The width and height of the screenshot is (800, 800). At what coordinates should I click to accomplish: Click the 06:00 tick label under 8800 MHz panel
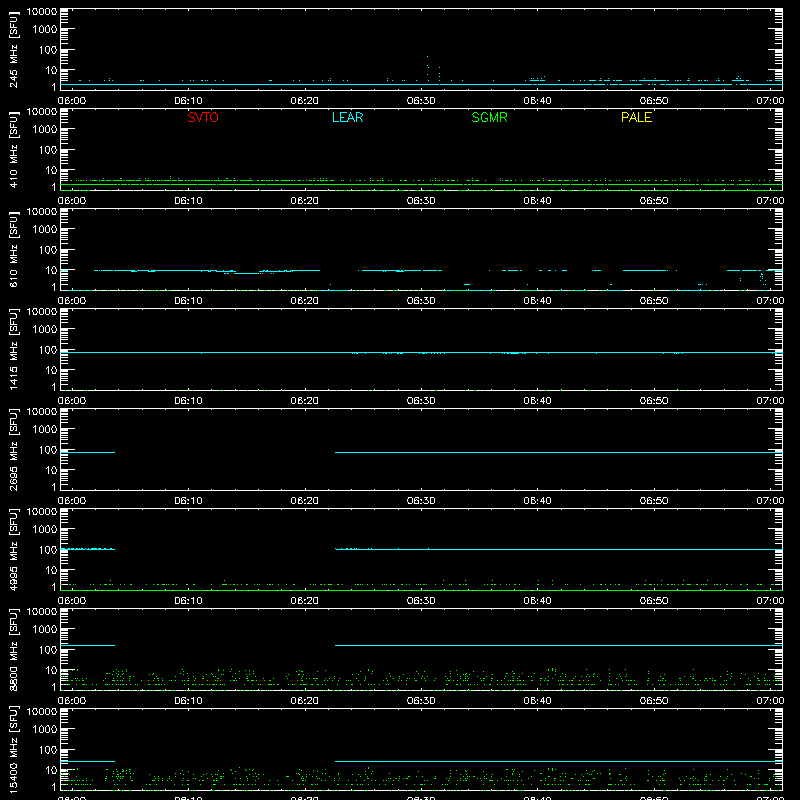click(x=72, y=701)
